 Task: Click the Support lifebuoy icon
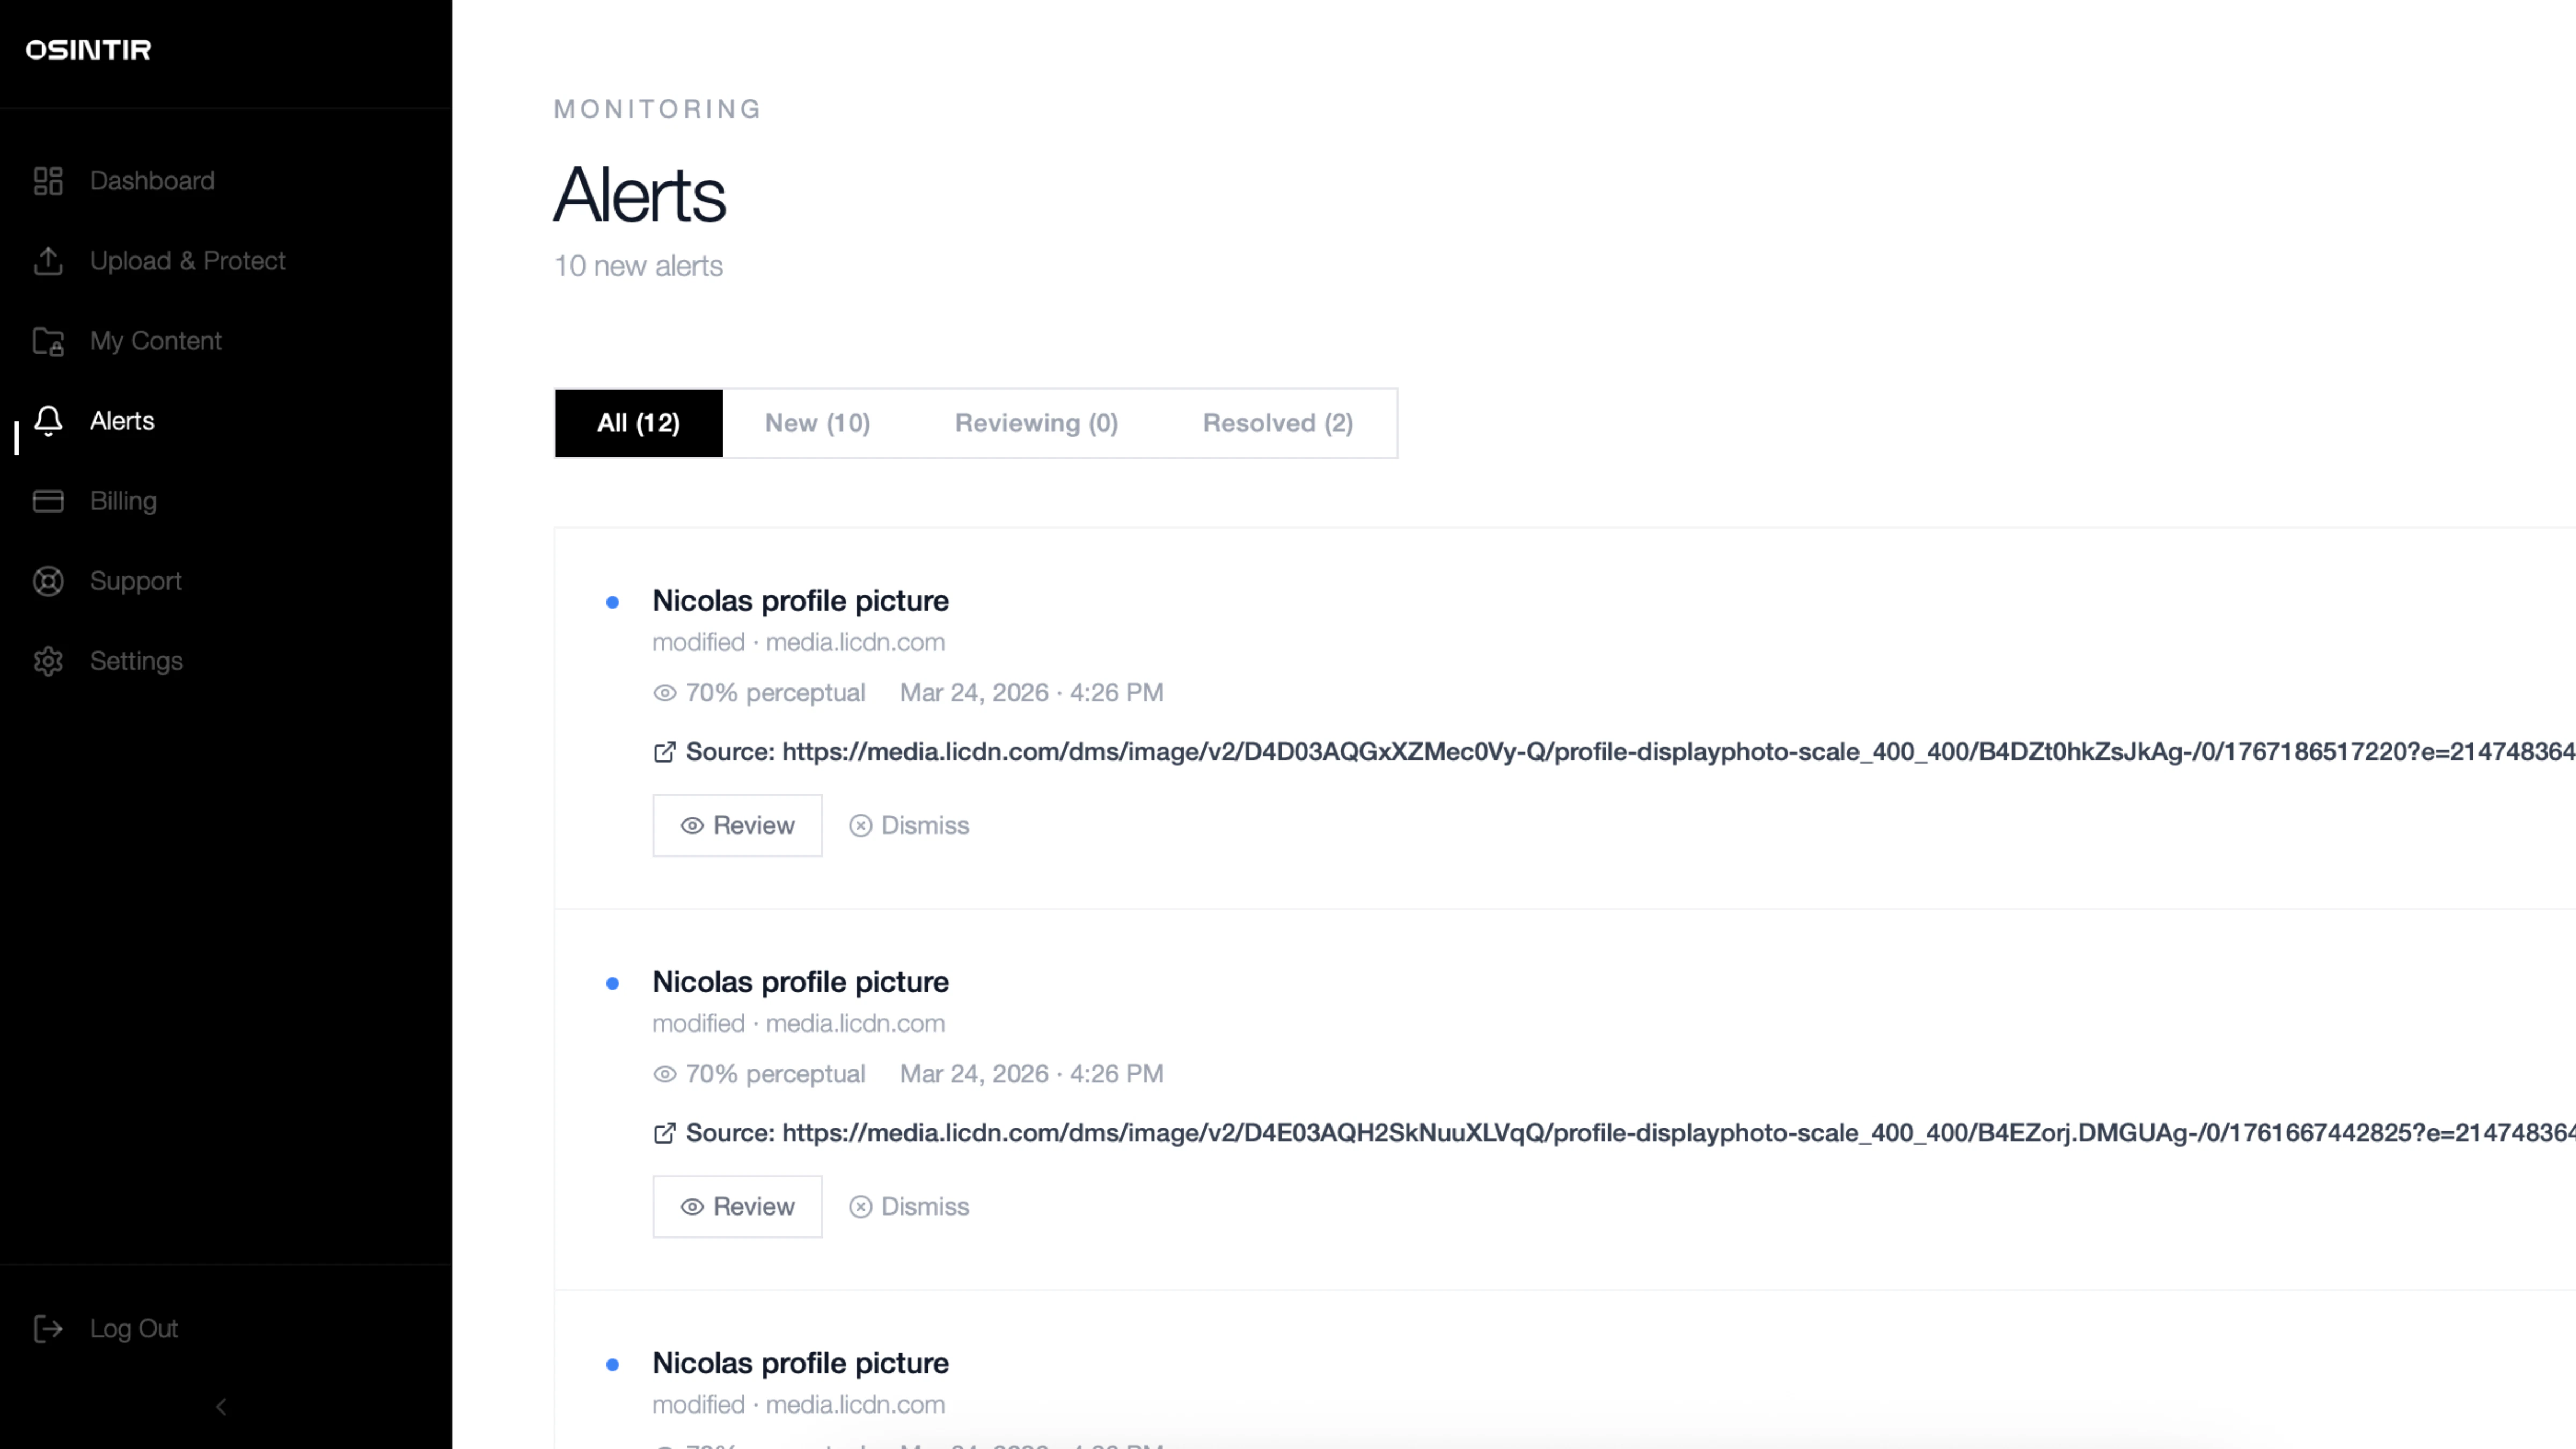48,581
